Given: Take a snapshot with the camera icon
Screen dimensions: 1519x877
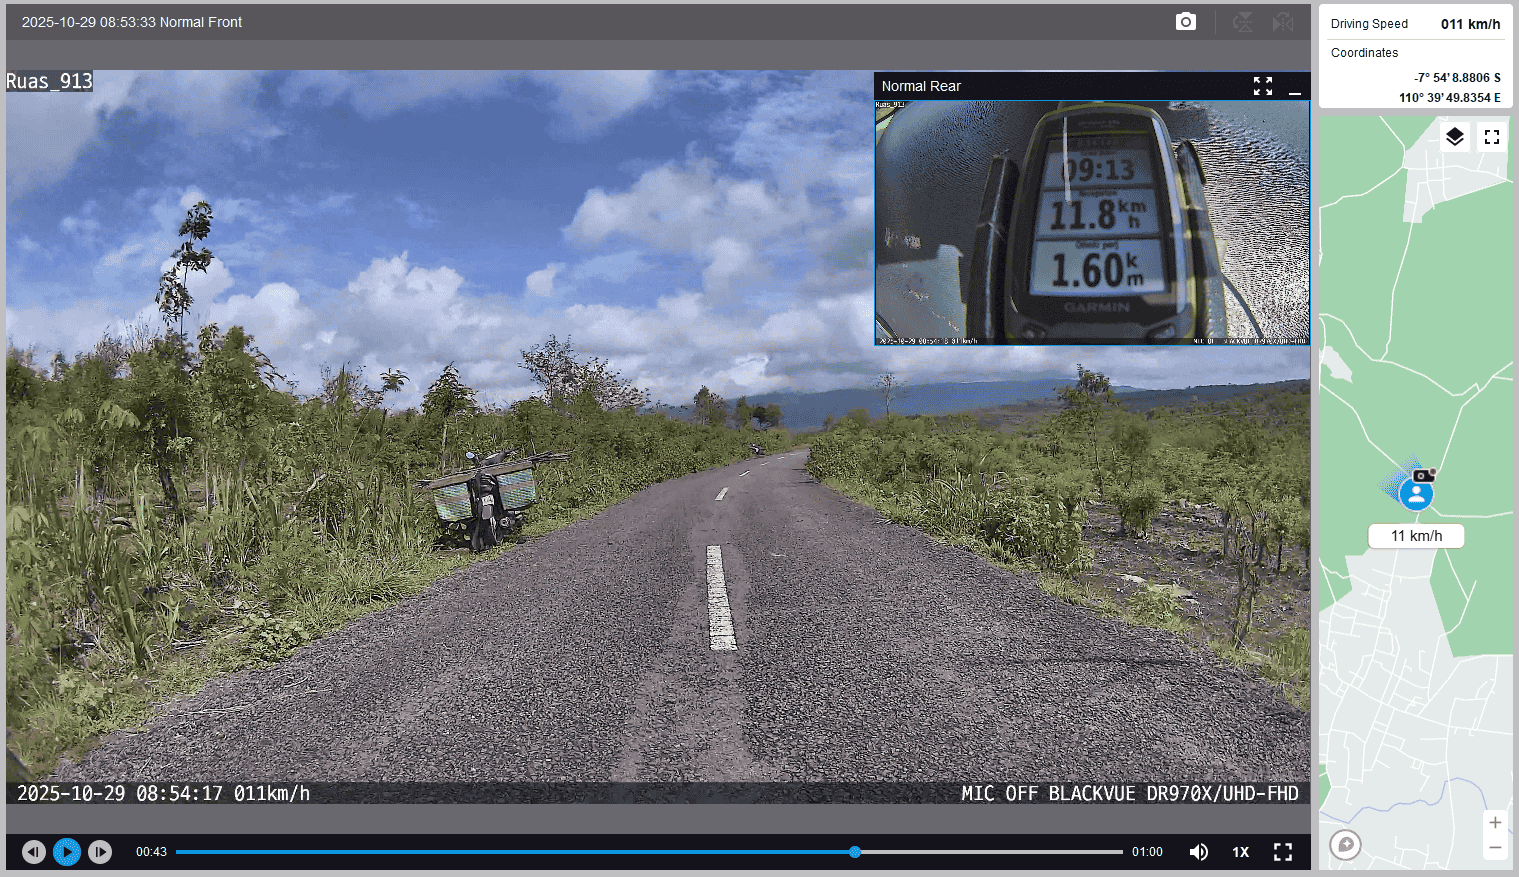Looking at the screenshot, I should (1185, 22).
